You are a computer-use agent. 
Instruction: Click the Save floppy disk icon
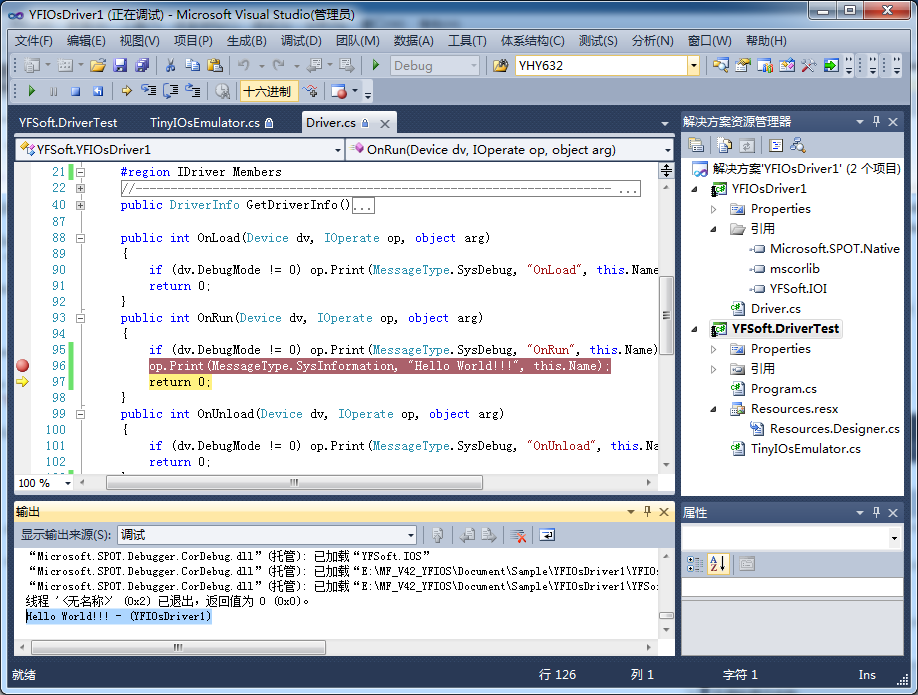point(120,66)
